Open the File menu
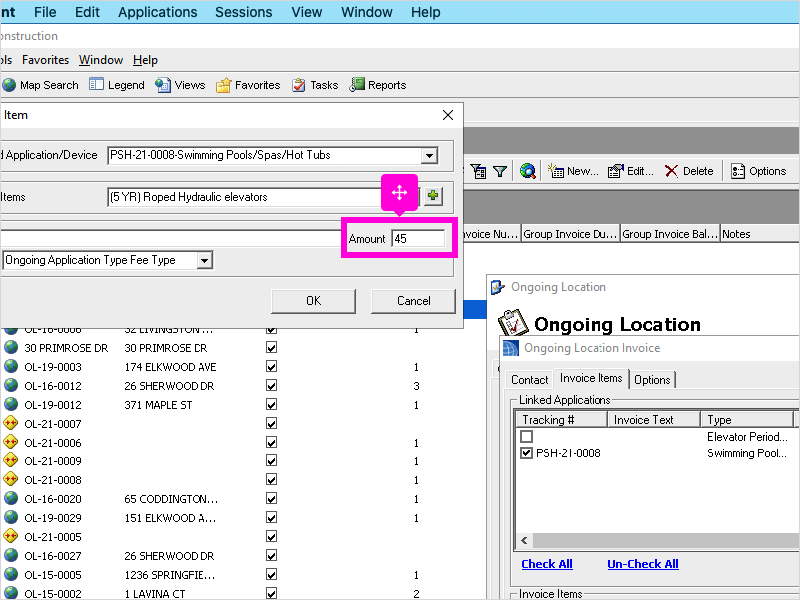 (x=45, y=12)
